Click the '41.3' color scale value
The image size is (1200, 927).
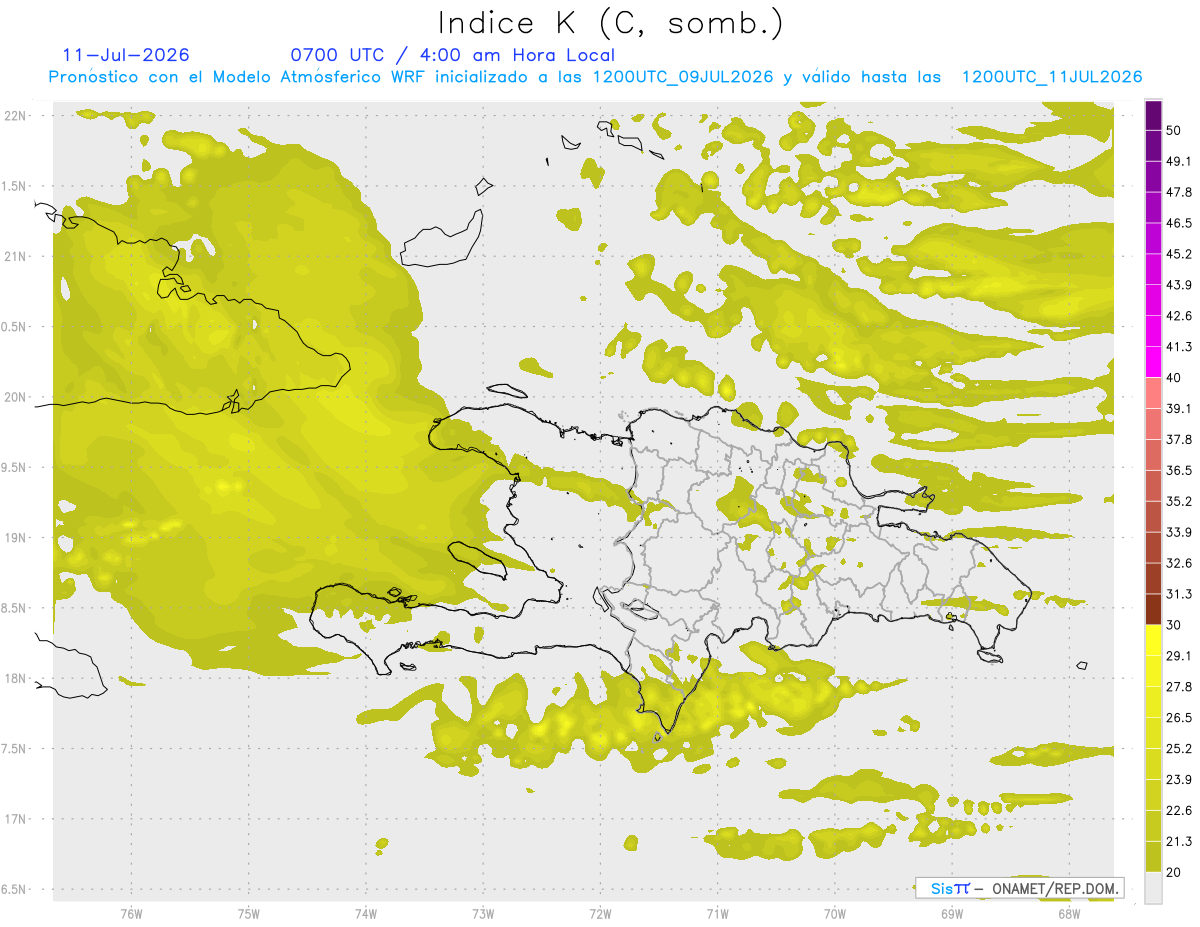[x=1179, y=347]
